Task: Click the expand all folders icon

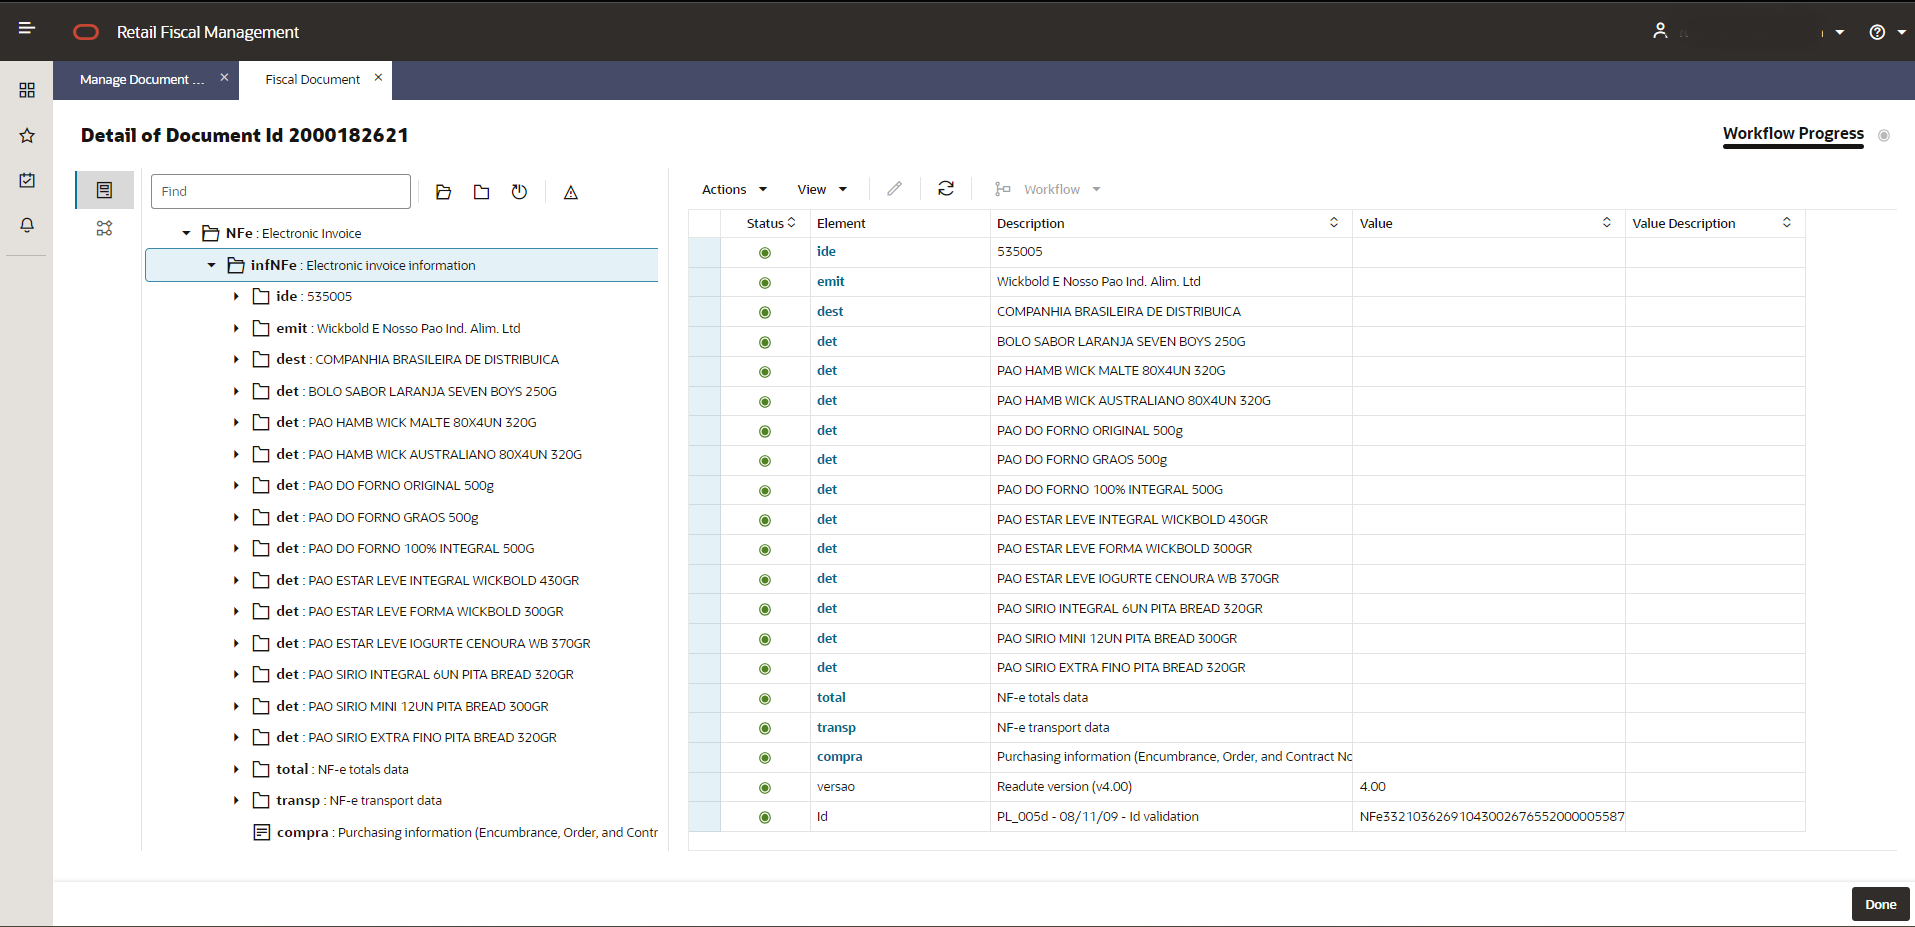Action: coord(444,192)
